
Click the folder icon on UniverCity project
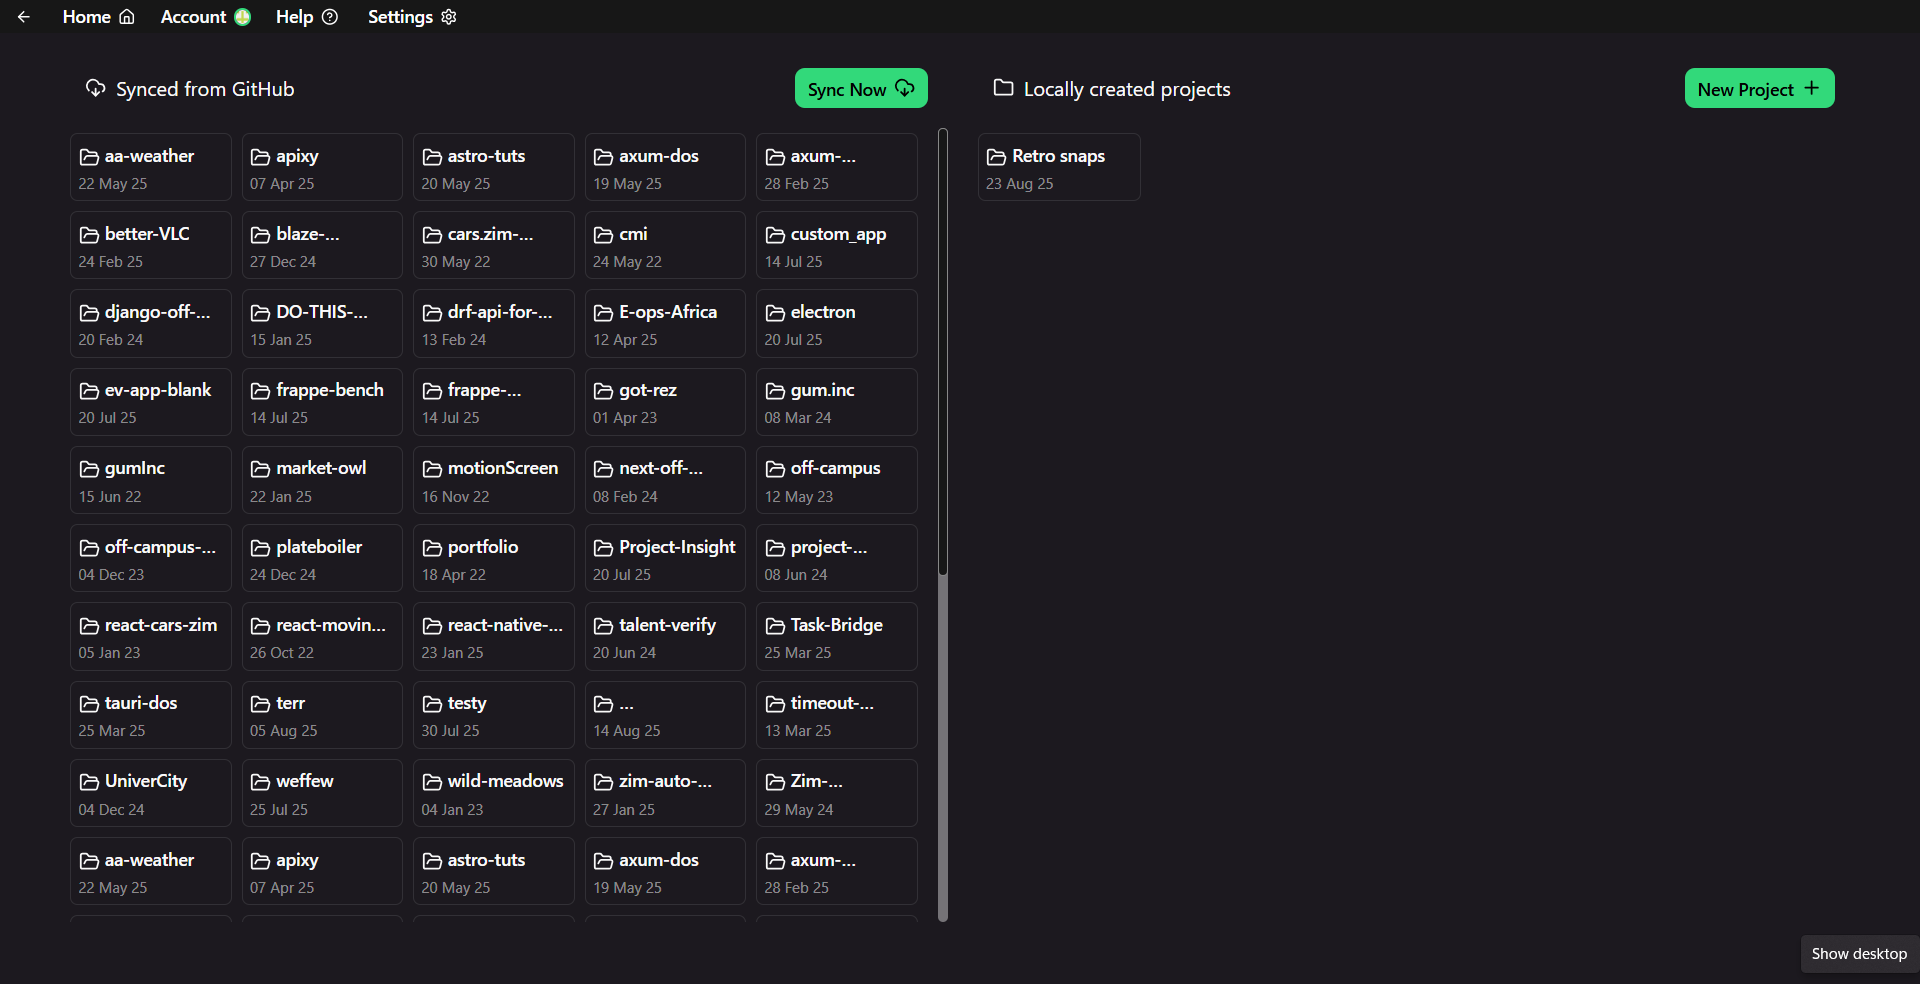coord(89,782)
